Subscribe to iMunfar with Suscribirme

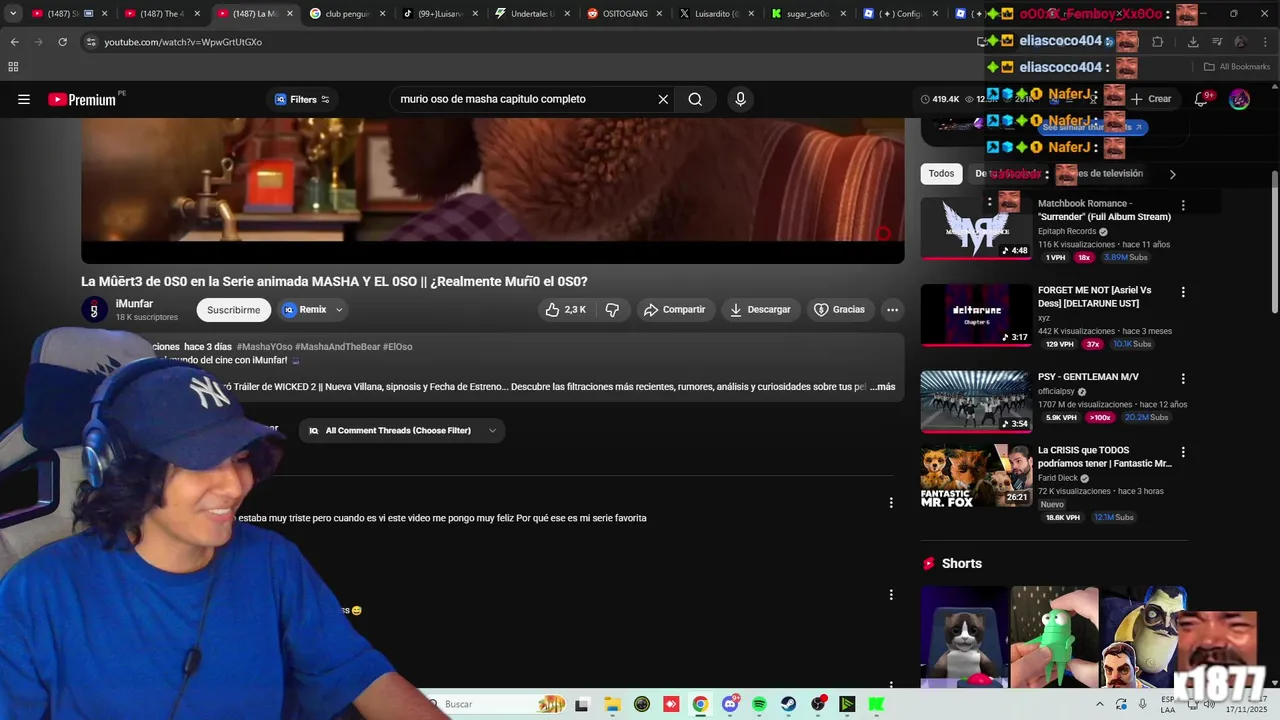tap(233, 310)
